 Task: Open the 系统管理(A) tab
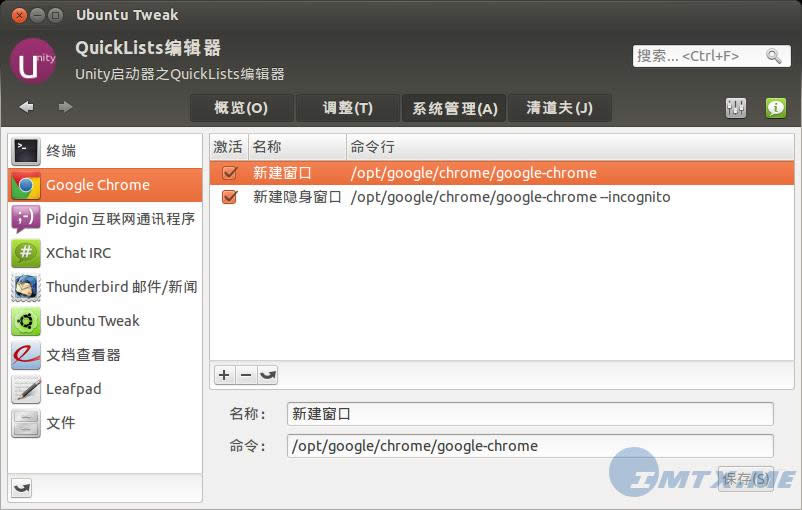pos(455,108)
